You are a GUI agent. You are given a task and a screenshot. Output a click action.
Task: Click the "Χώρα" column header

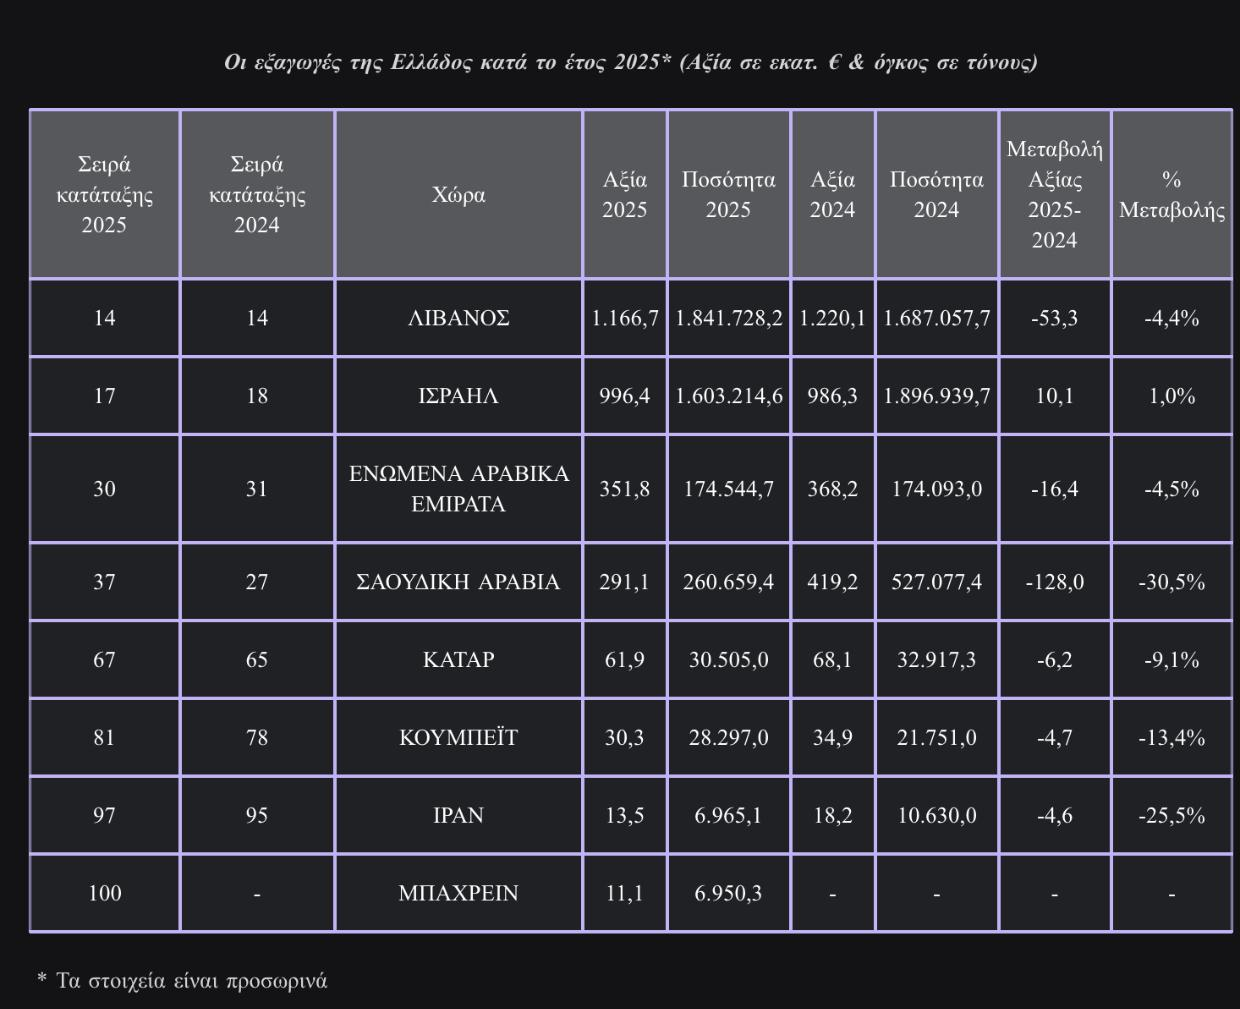pyautogui.click(x=458, y=194)
